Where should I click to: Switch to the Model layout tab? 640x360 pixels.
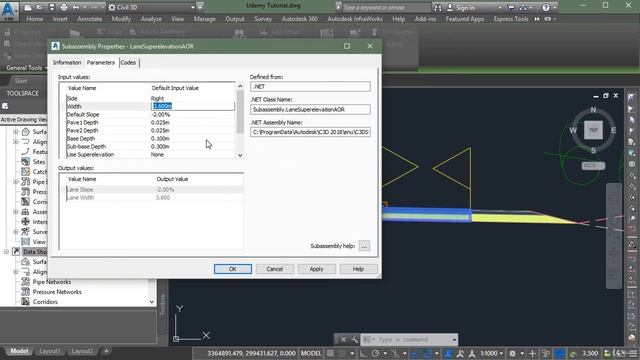click(x=19, y=351)
